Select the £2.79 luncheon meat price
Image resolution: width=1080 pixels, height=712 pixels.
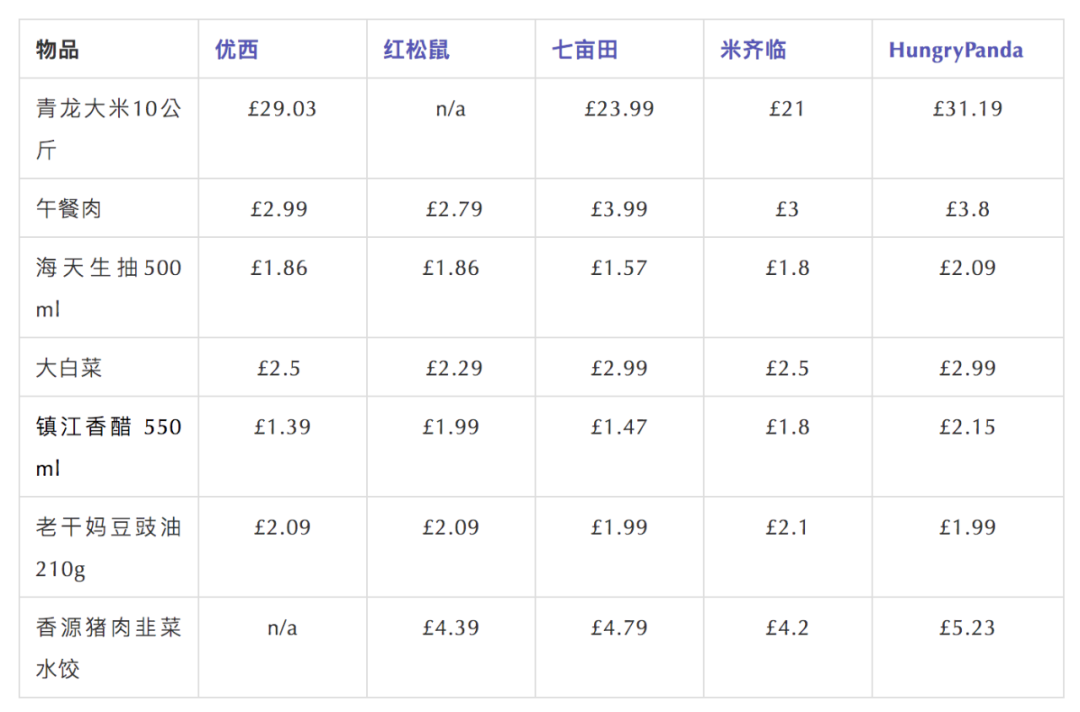(x=454, y=209)
